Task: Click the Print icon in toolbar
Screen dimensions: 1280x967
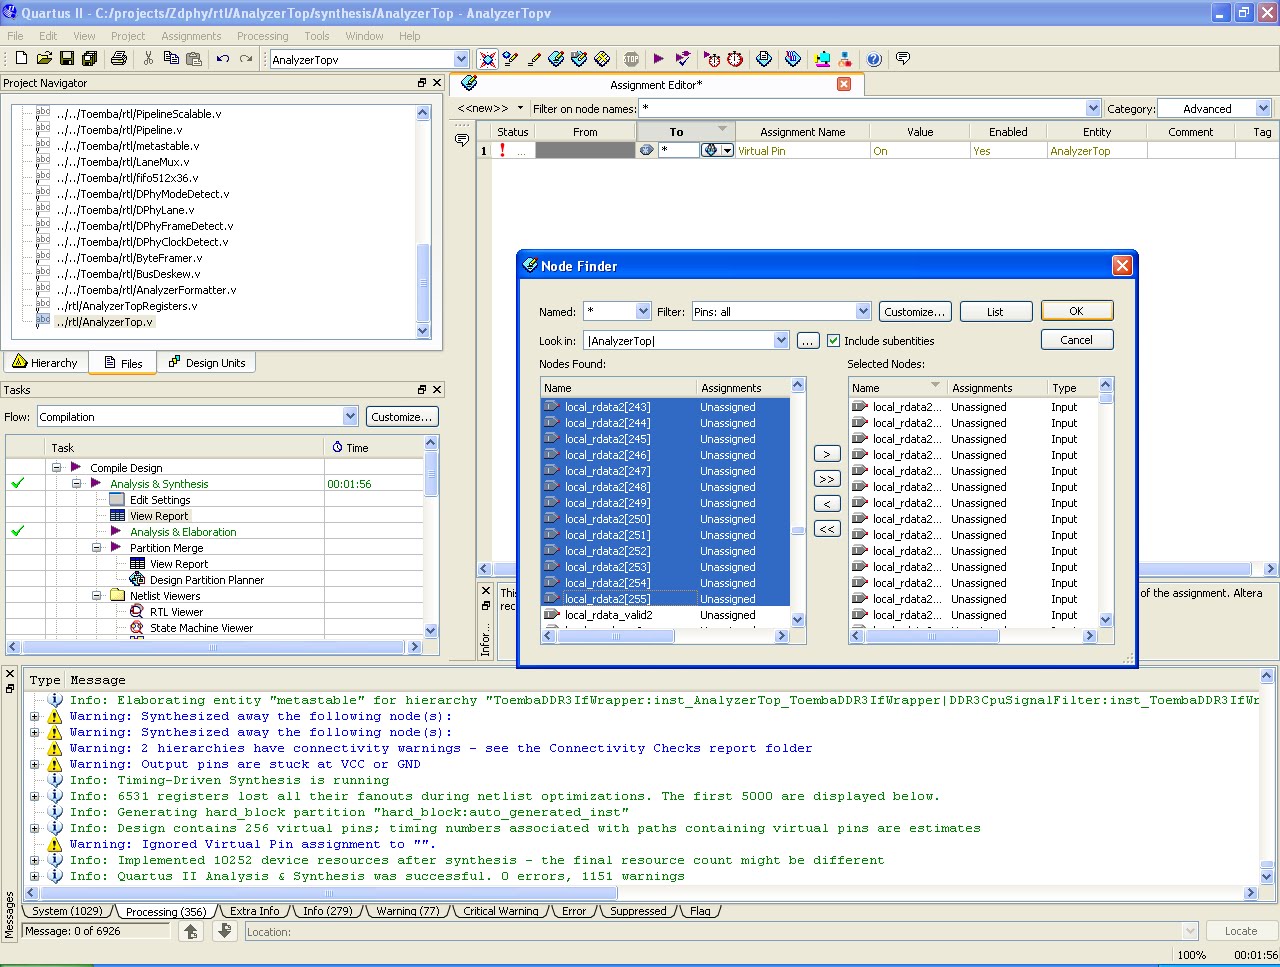Action: 119,59
